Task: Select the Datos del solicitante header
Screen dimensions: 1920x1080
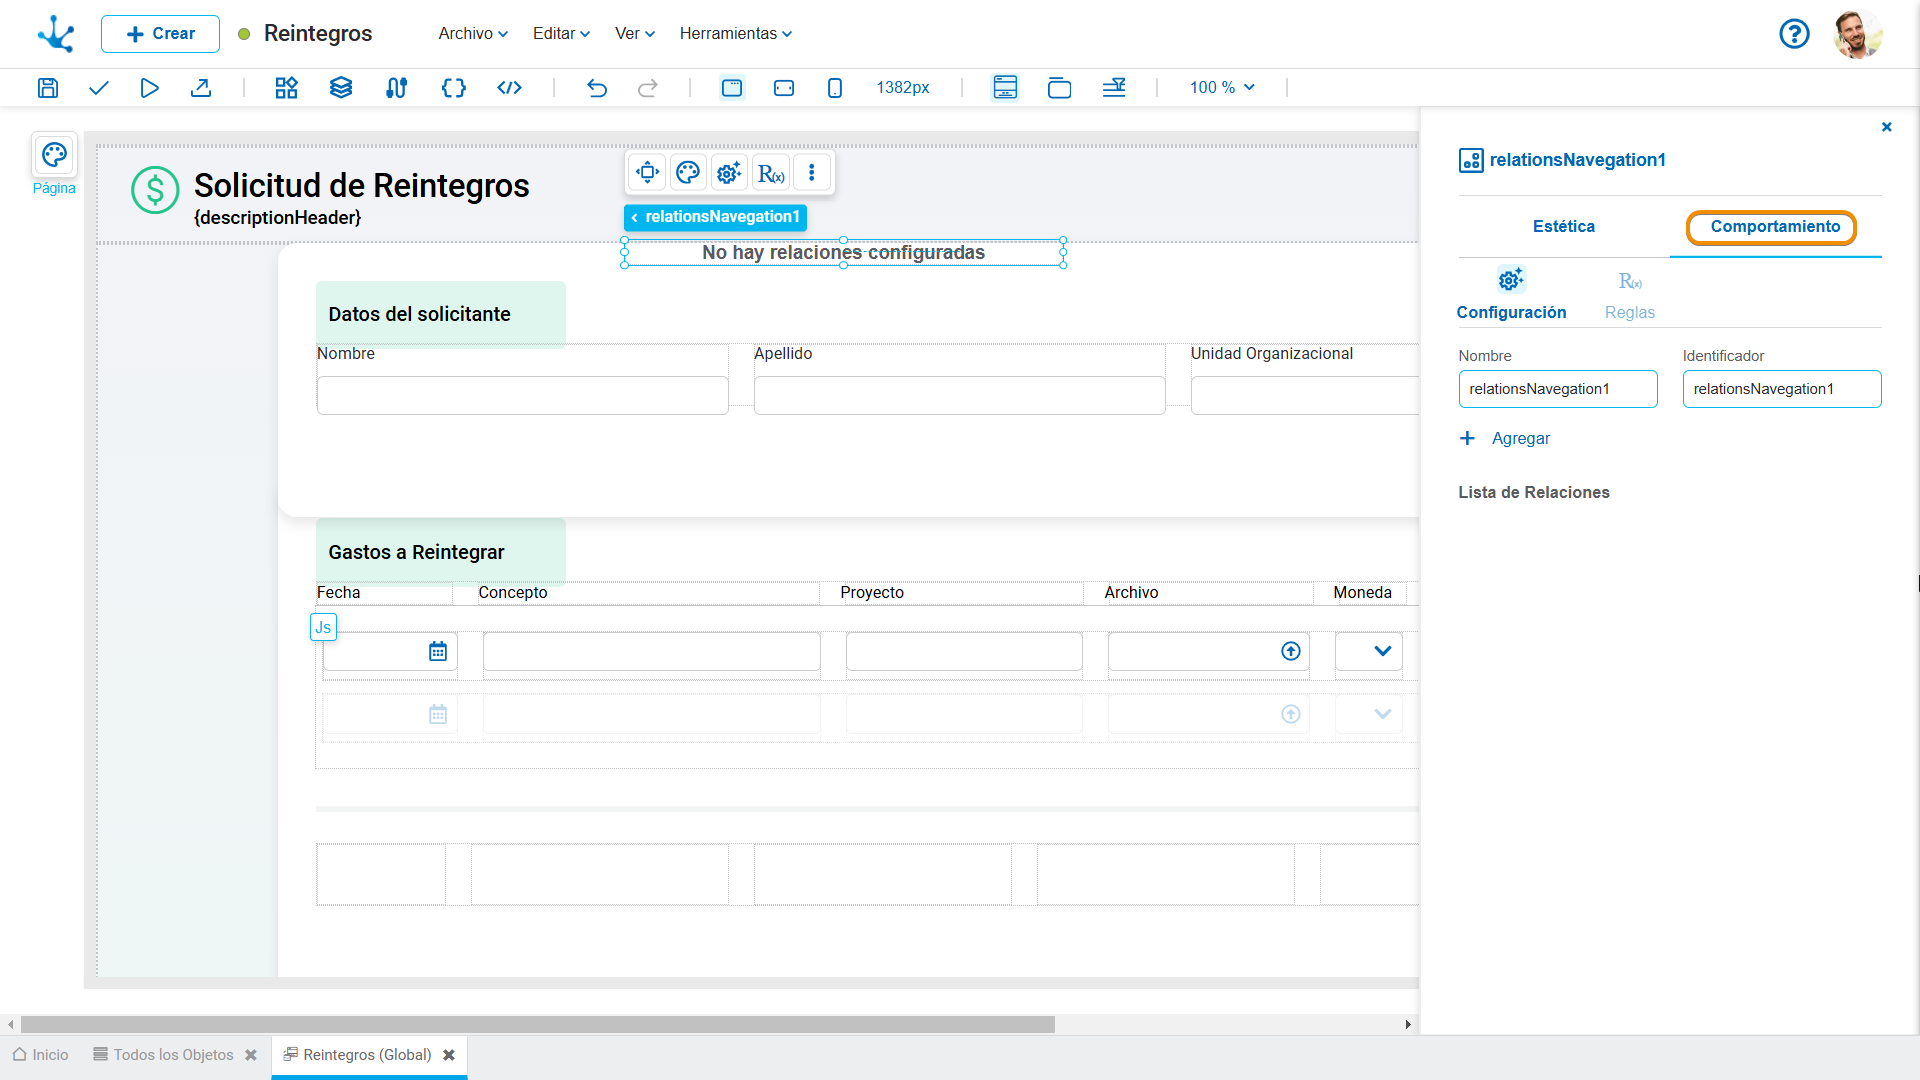Action: (441, 314)
